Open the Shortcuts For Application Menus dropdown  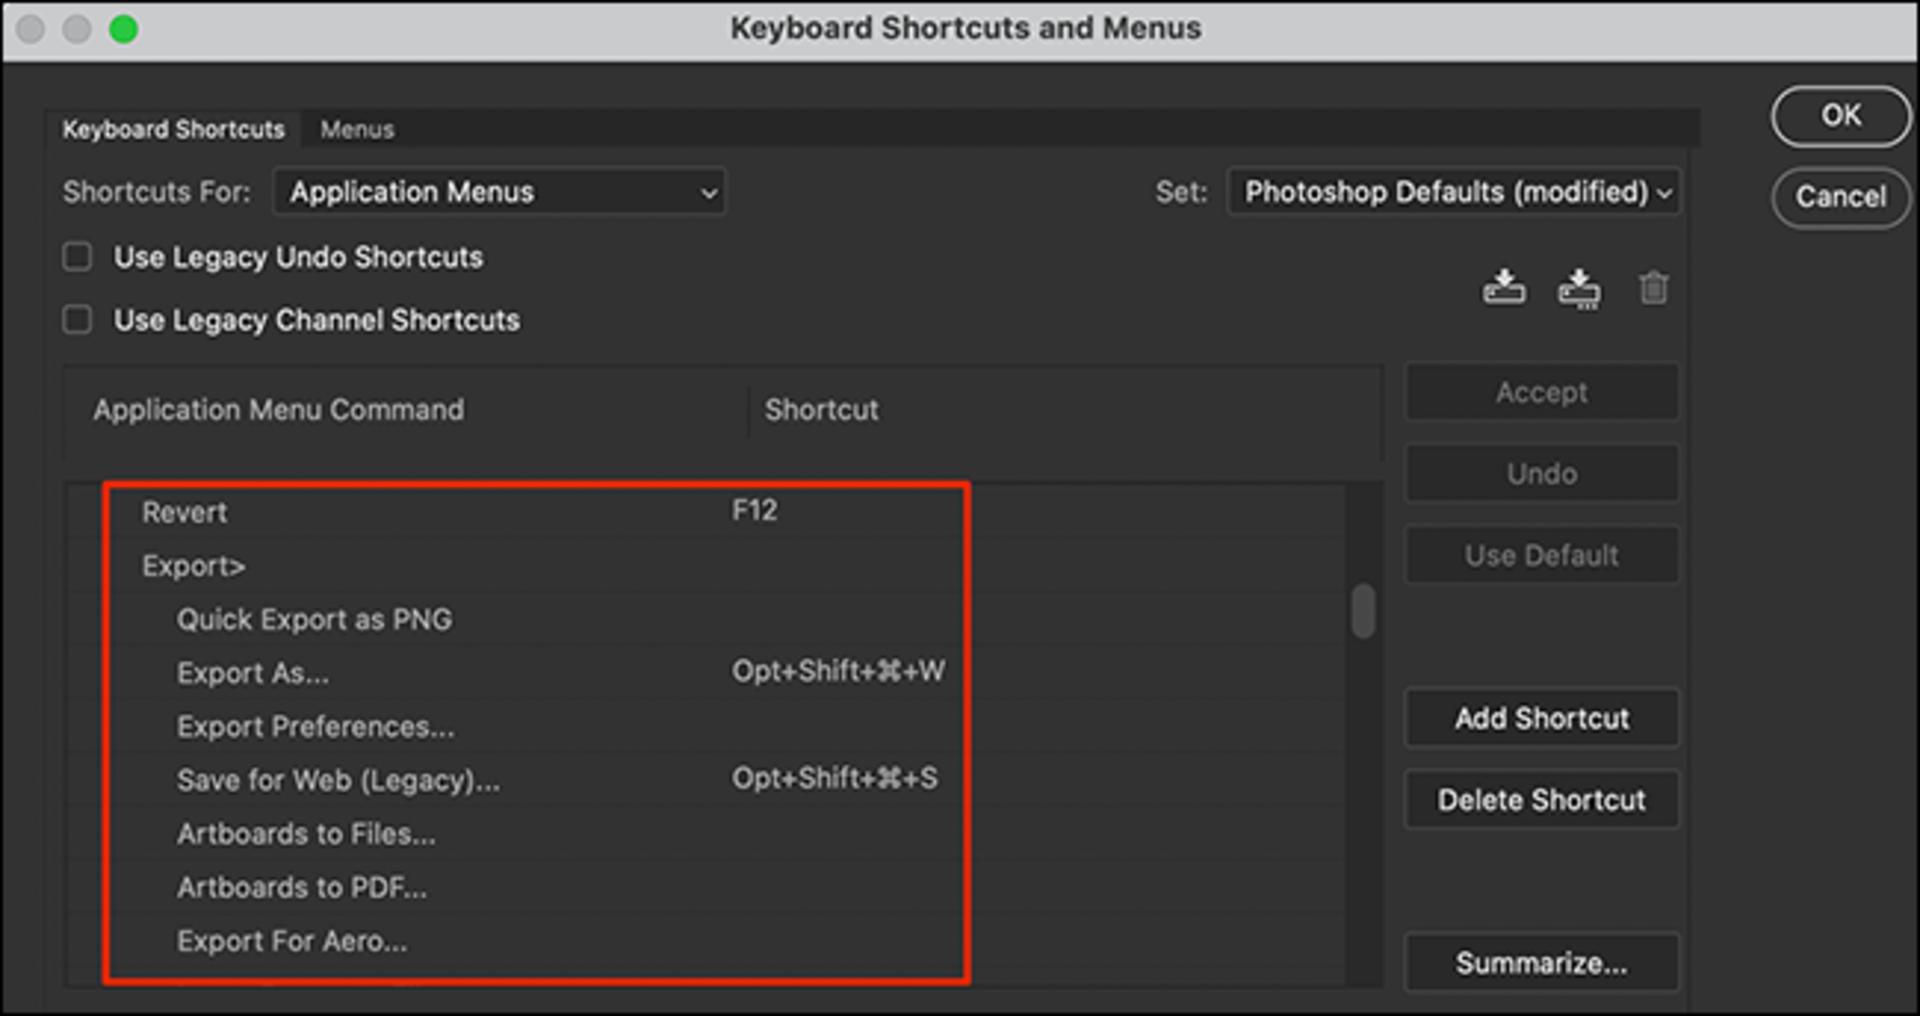point(499,192)
